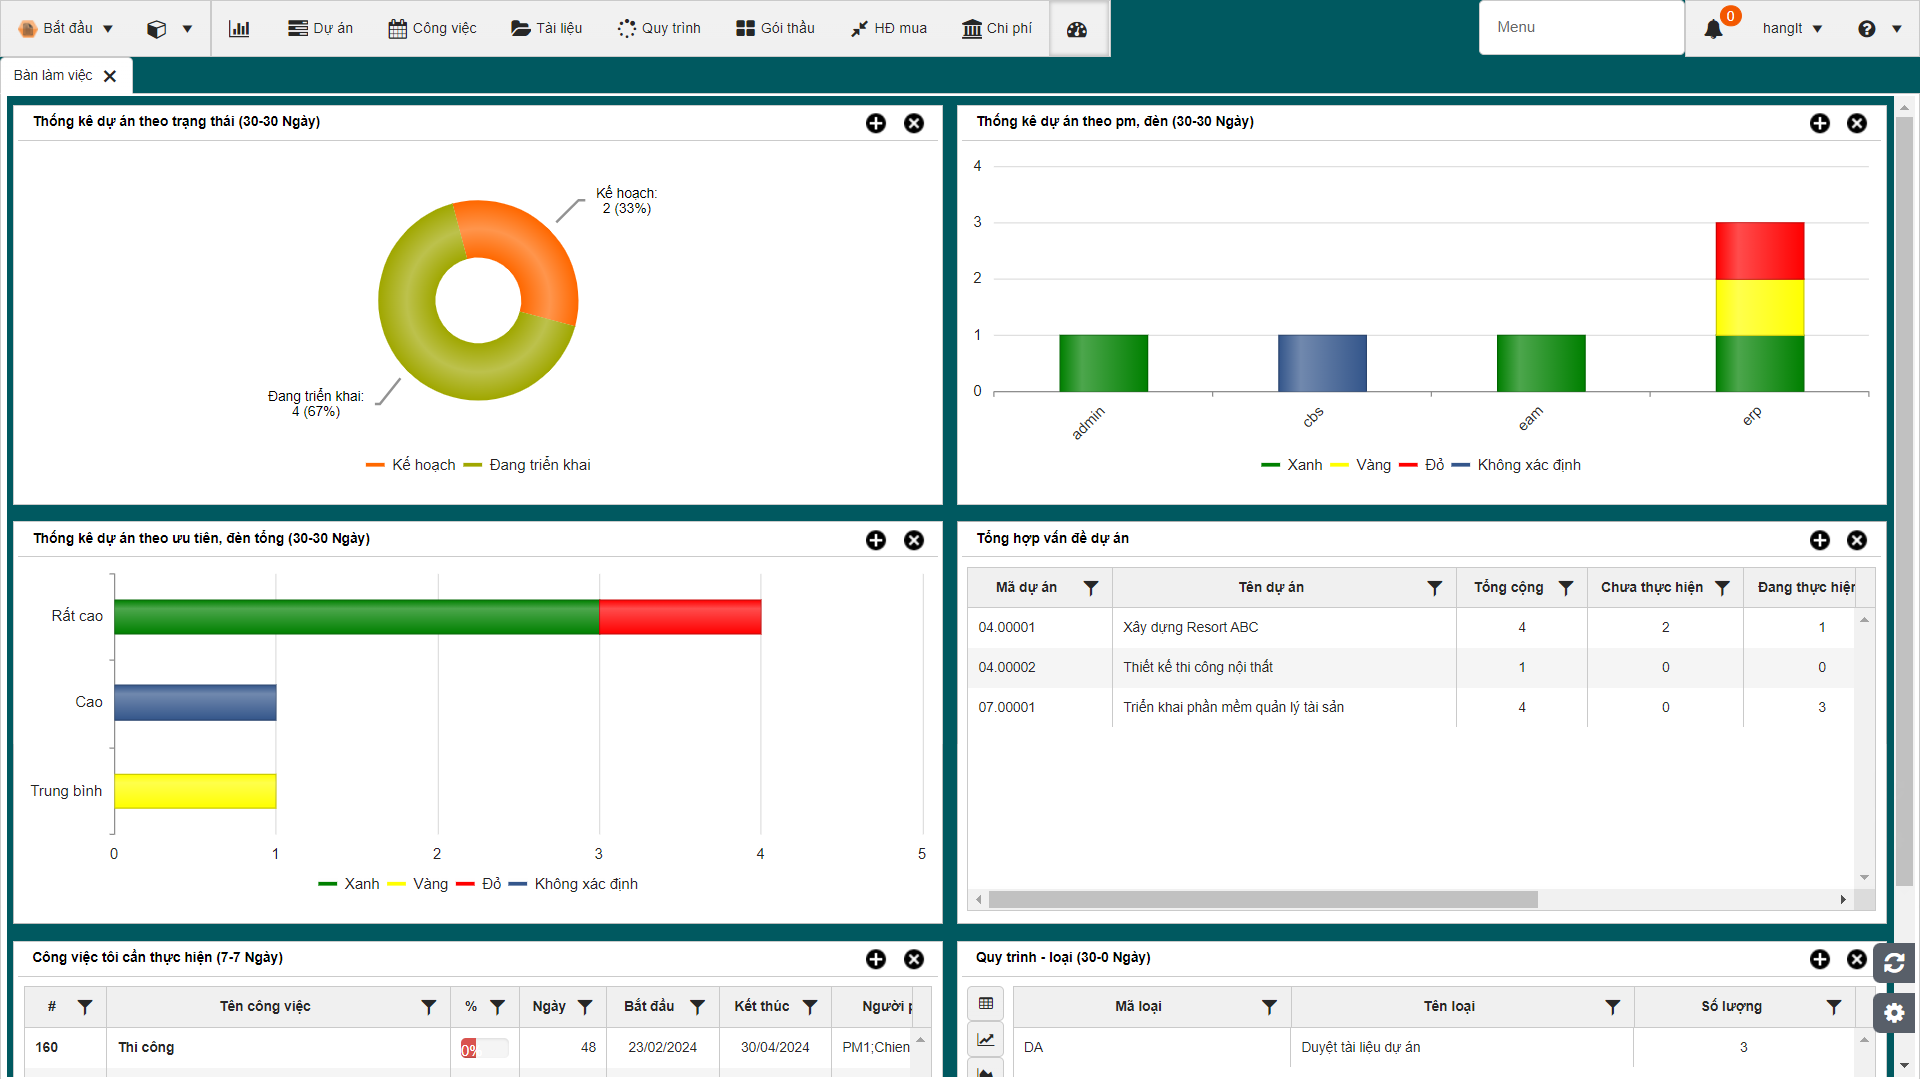Open the chart statistics icon in toolbar

click(239, 28)
